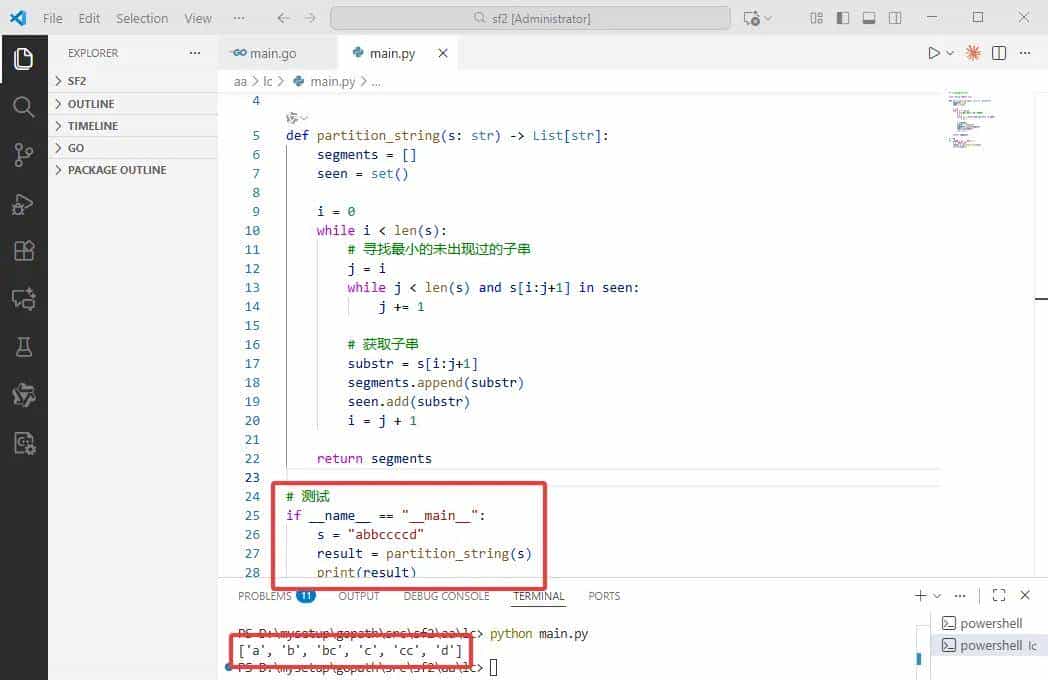1048x680 pixels.
Task: Run the Python file with play button
Action: point(933,53)
